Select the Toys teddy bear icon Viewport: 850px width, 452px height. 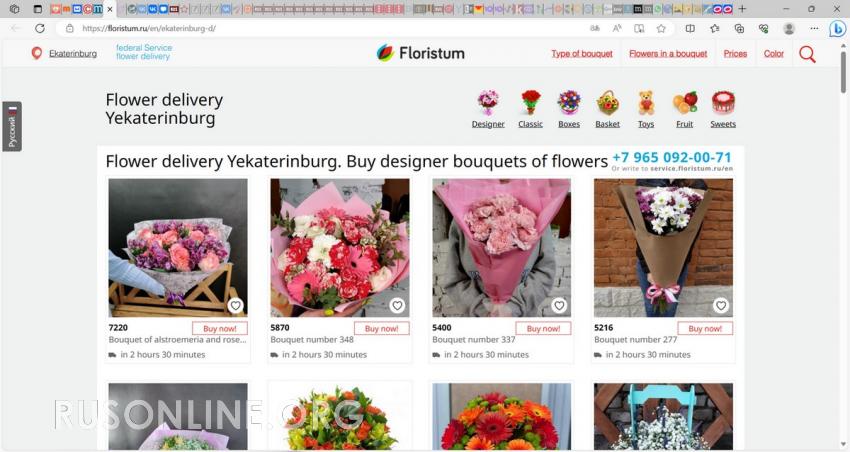click(x=646, y=102)
